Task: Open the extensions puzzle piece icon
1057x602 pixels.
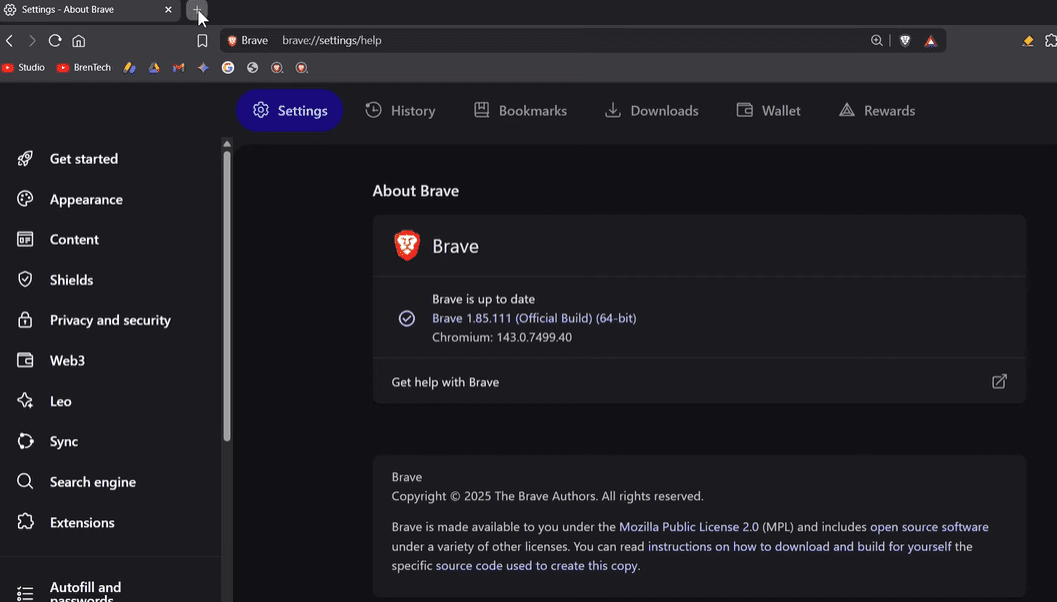Action: coord(1050,41)
